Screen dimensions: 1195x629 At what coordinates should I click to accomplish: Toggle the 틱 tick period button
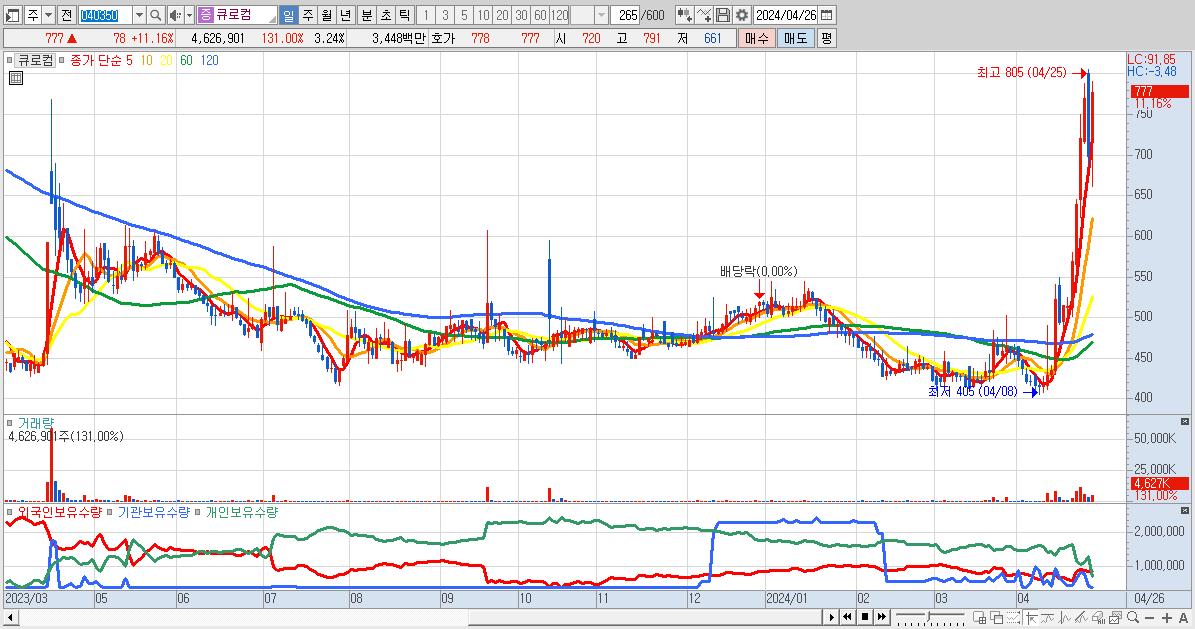coord(405,15)
